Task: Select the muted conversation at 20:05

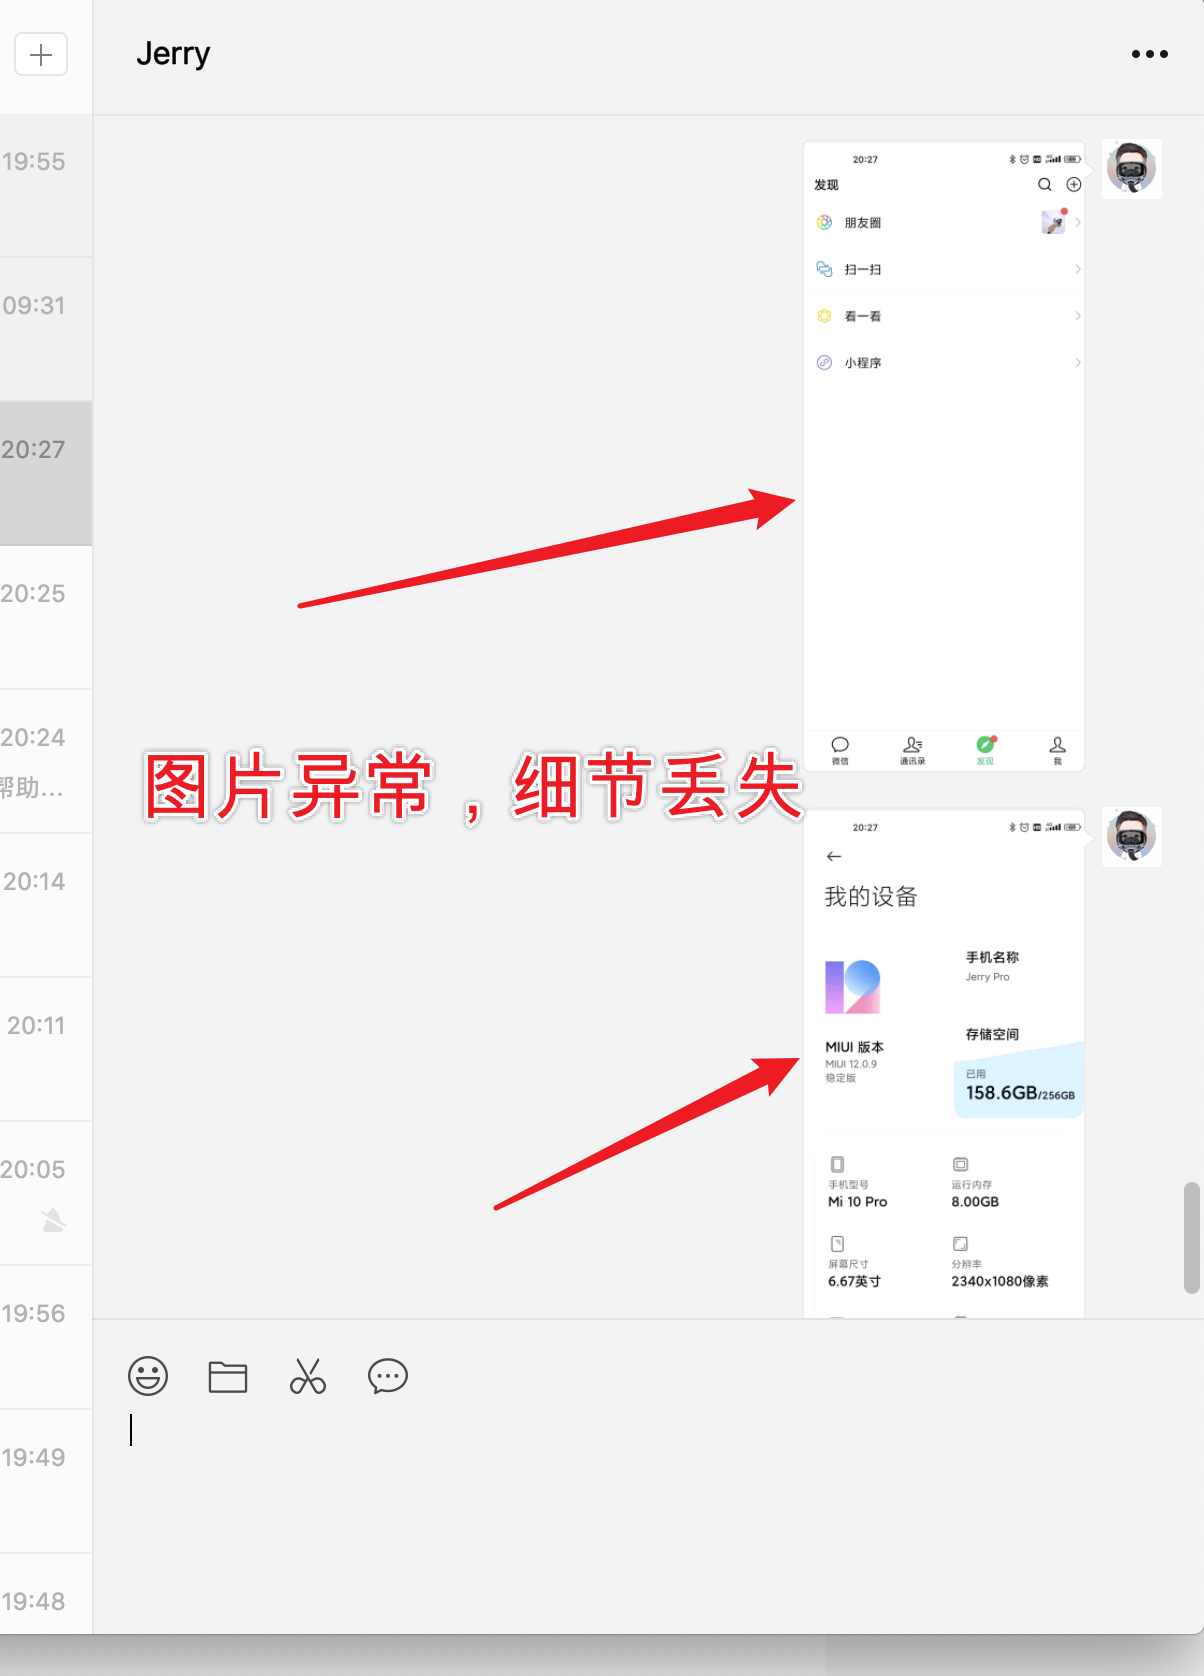Action: tap(46, 1194)
